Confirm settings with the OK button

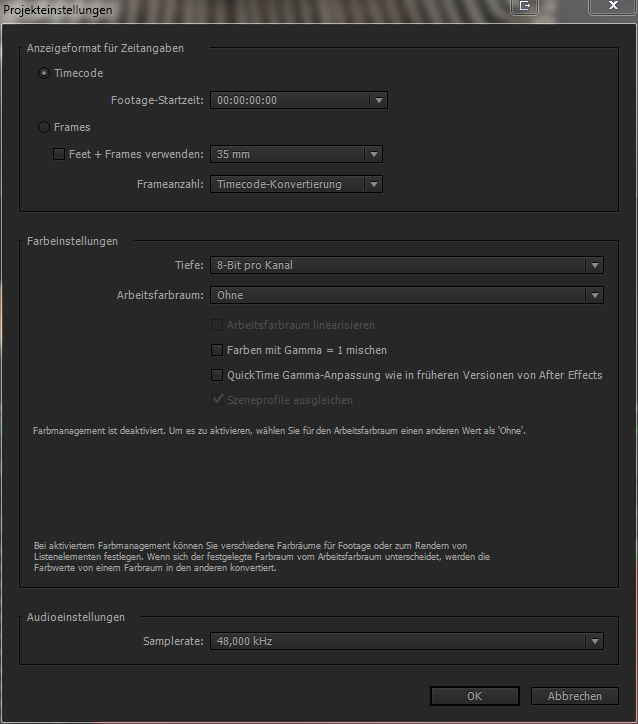point(475,696)
